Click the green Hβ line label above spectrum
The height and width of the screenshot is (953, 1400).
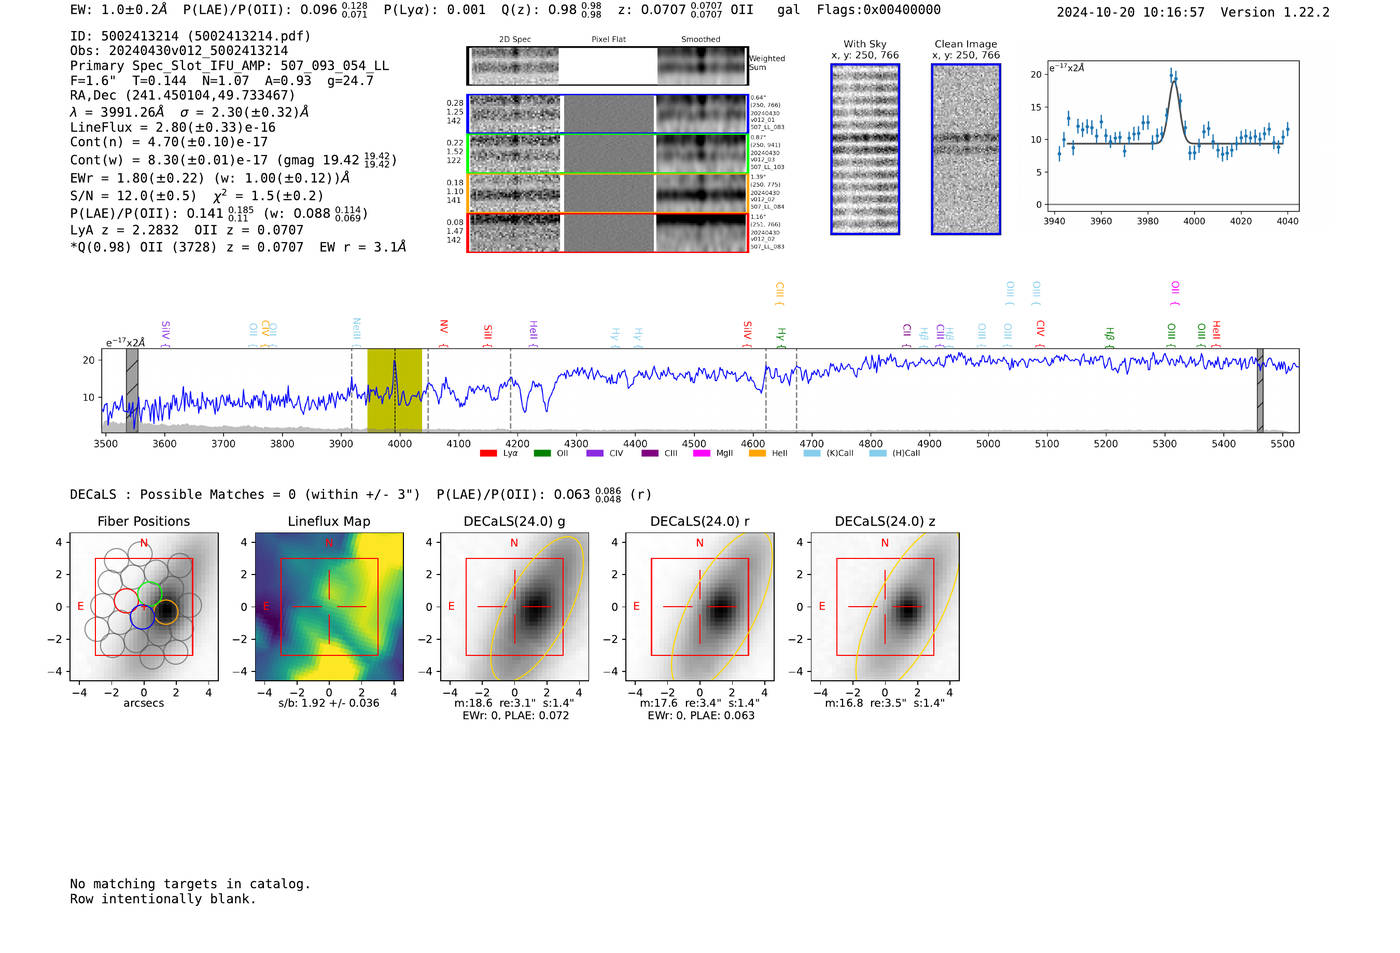pyautogui.click(x=1109, y=336)
